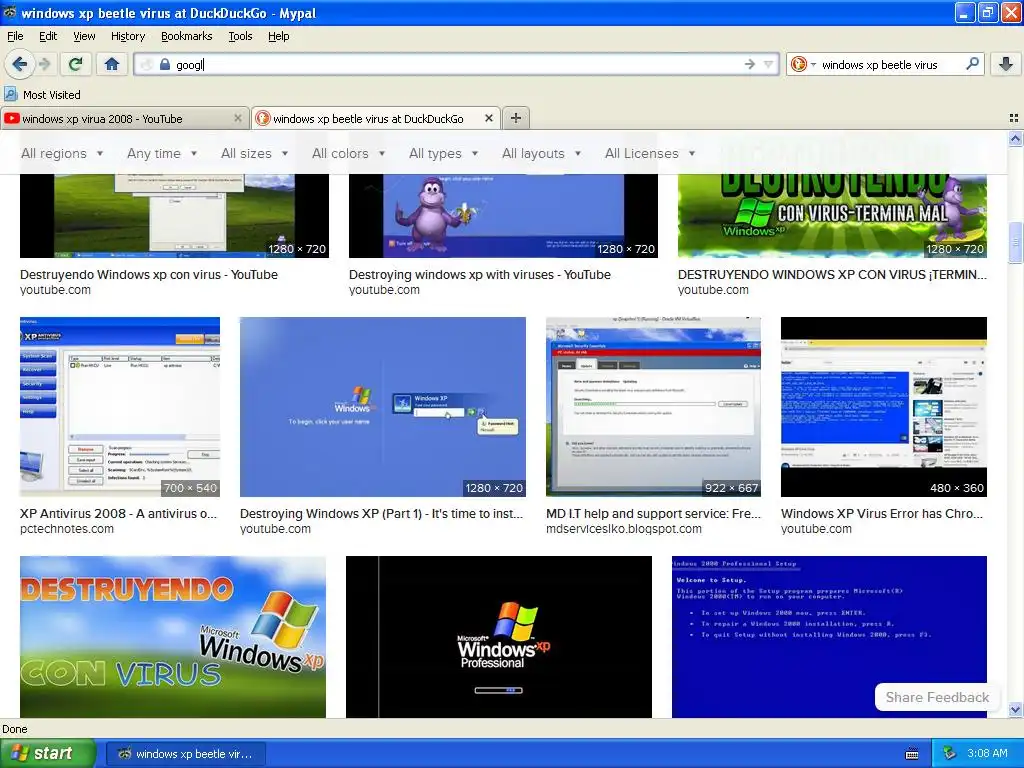Click the search box with beetle virus

coord(888,64)
